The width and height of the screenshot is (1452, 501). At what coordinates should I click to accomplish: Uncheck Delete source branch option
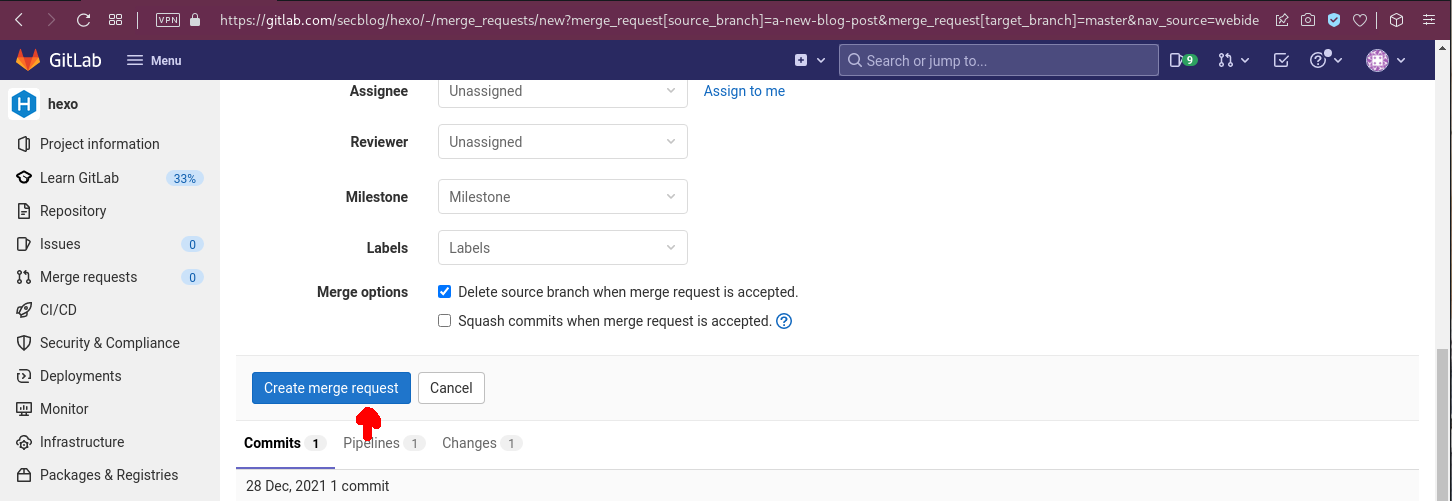445,292
